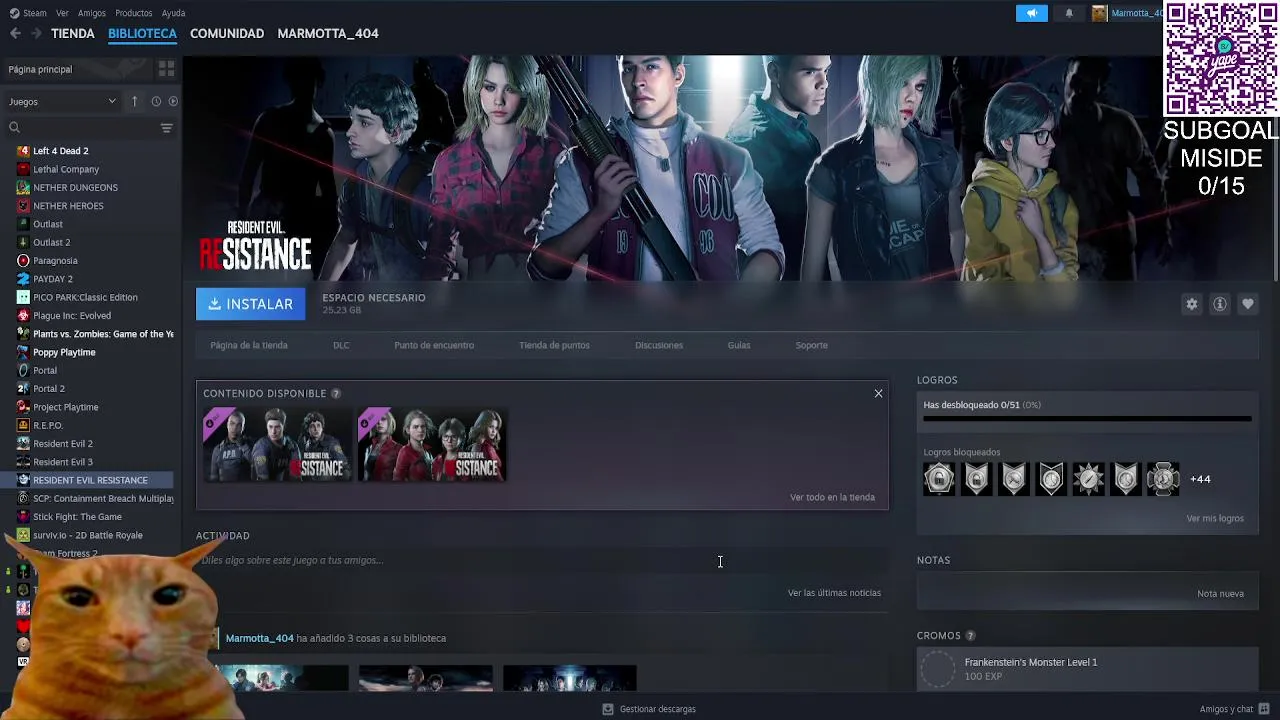Image resolution: width=1280 pixels, height=720 pixels.
Task: Open the Frankenstein's Monster Level 1 badge
Action: click(x=1087, y=668)
